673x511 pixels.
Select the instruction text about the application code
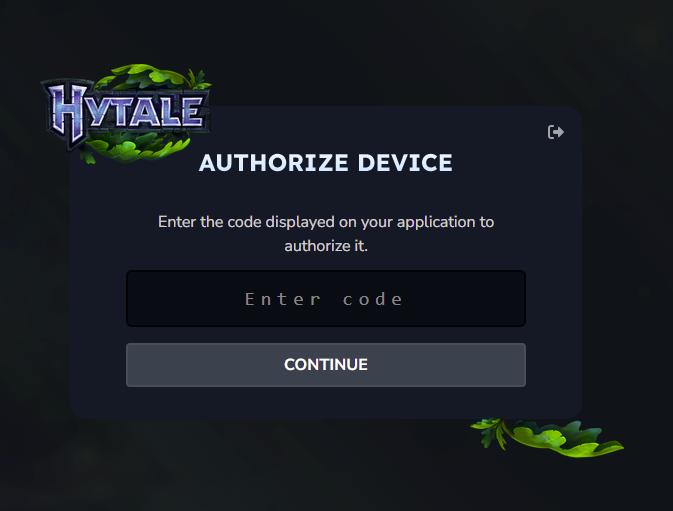(326, 234)
